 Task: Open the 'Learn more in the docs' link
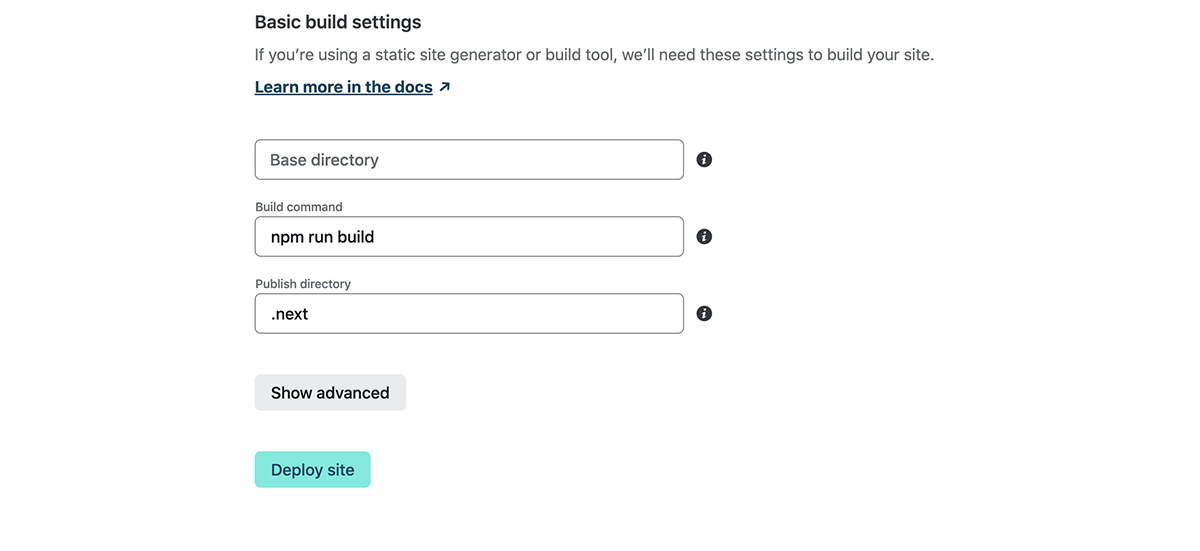click(x=343, y=87)
